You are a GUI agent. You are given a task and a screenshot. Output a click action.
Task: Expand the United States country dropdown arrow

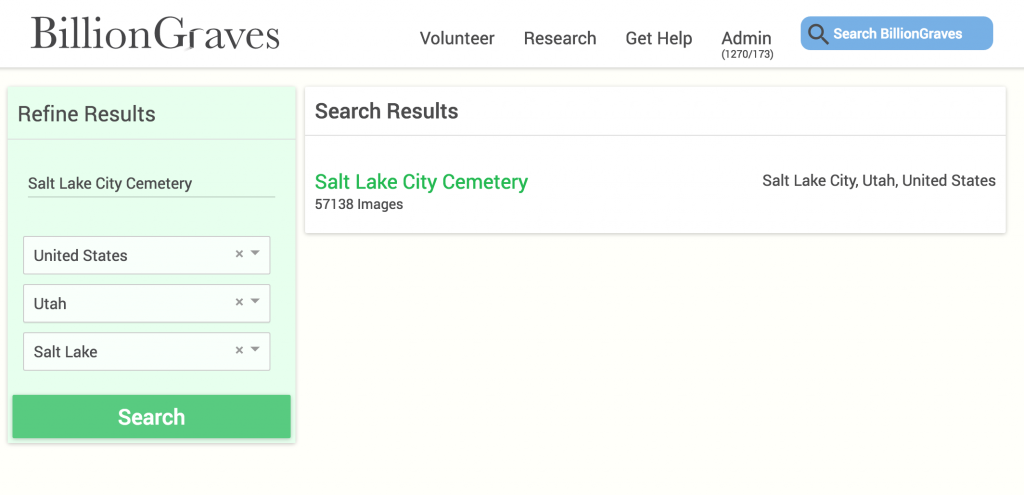coord(255,254)
